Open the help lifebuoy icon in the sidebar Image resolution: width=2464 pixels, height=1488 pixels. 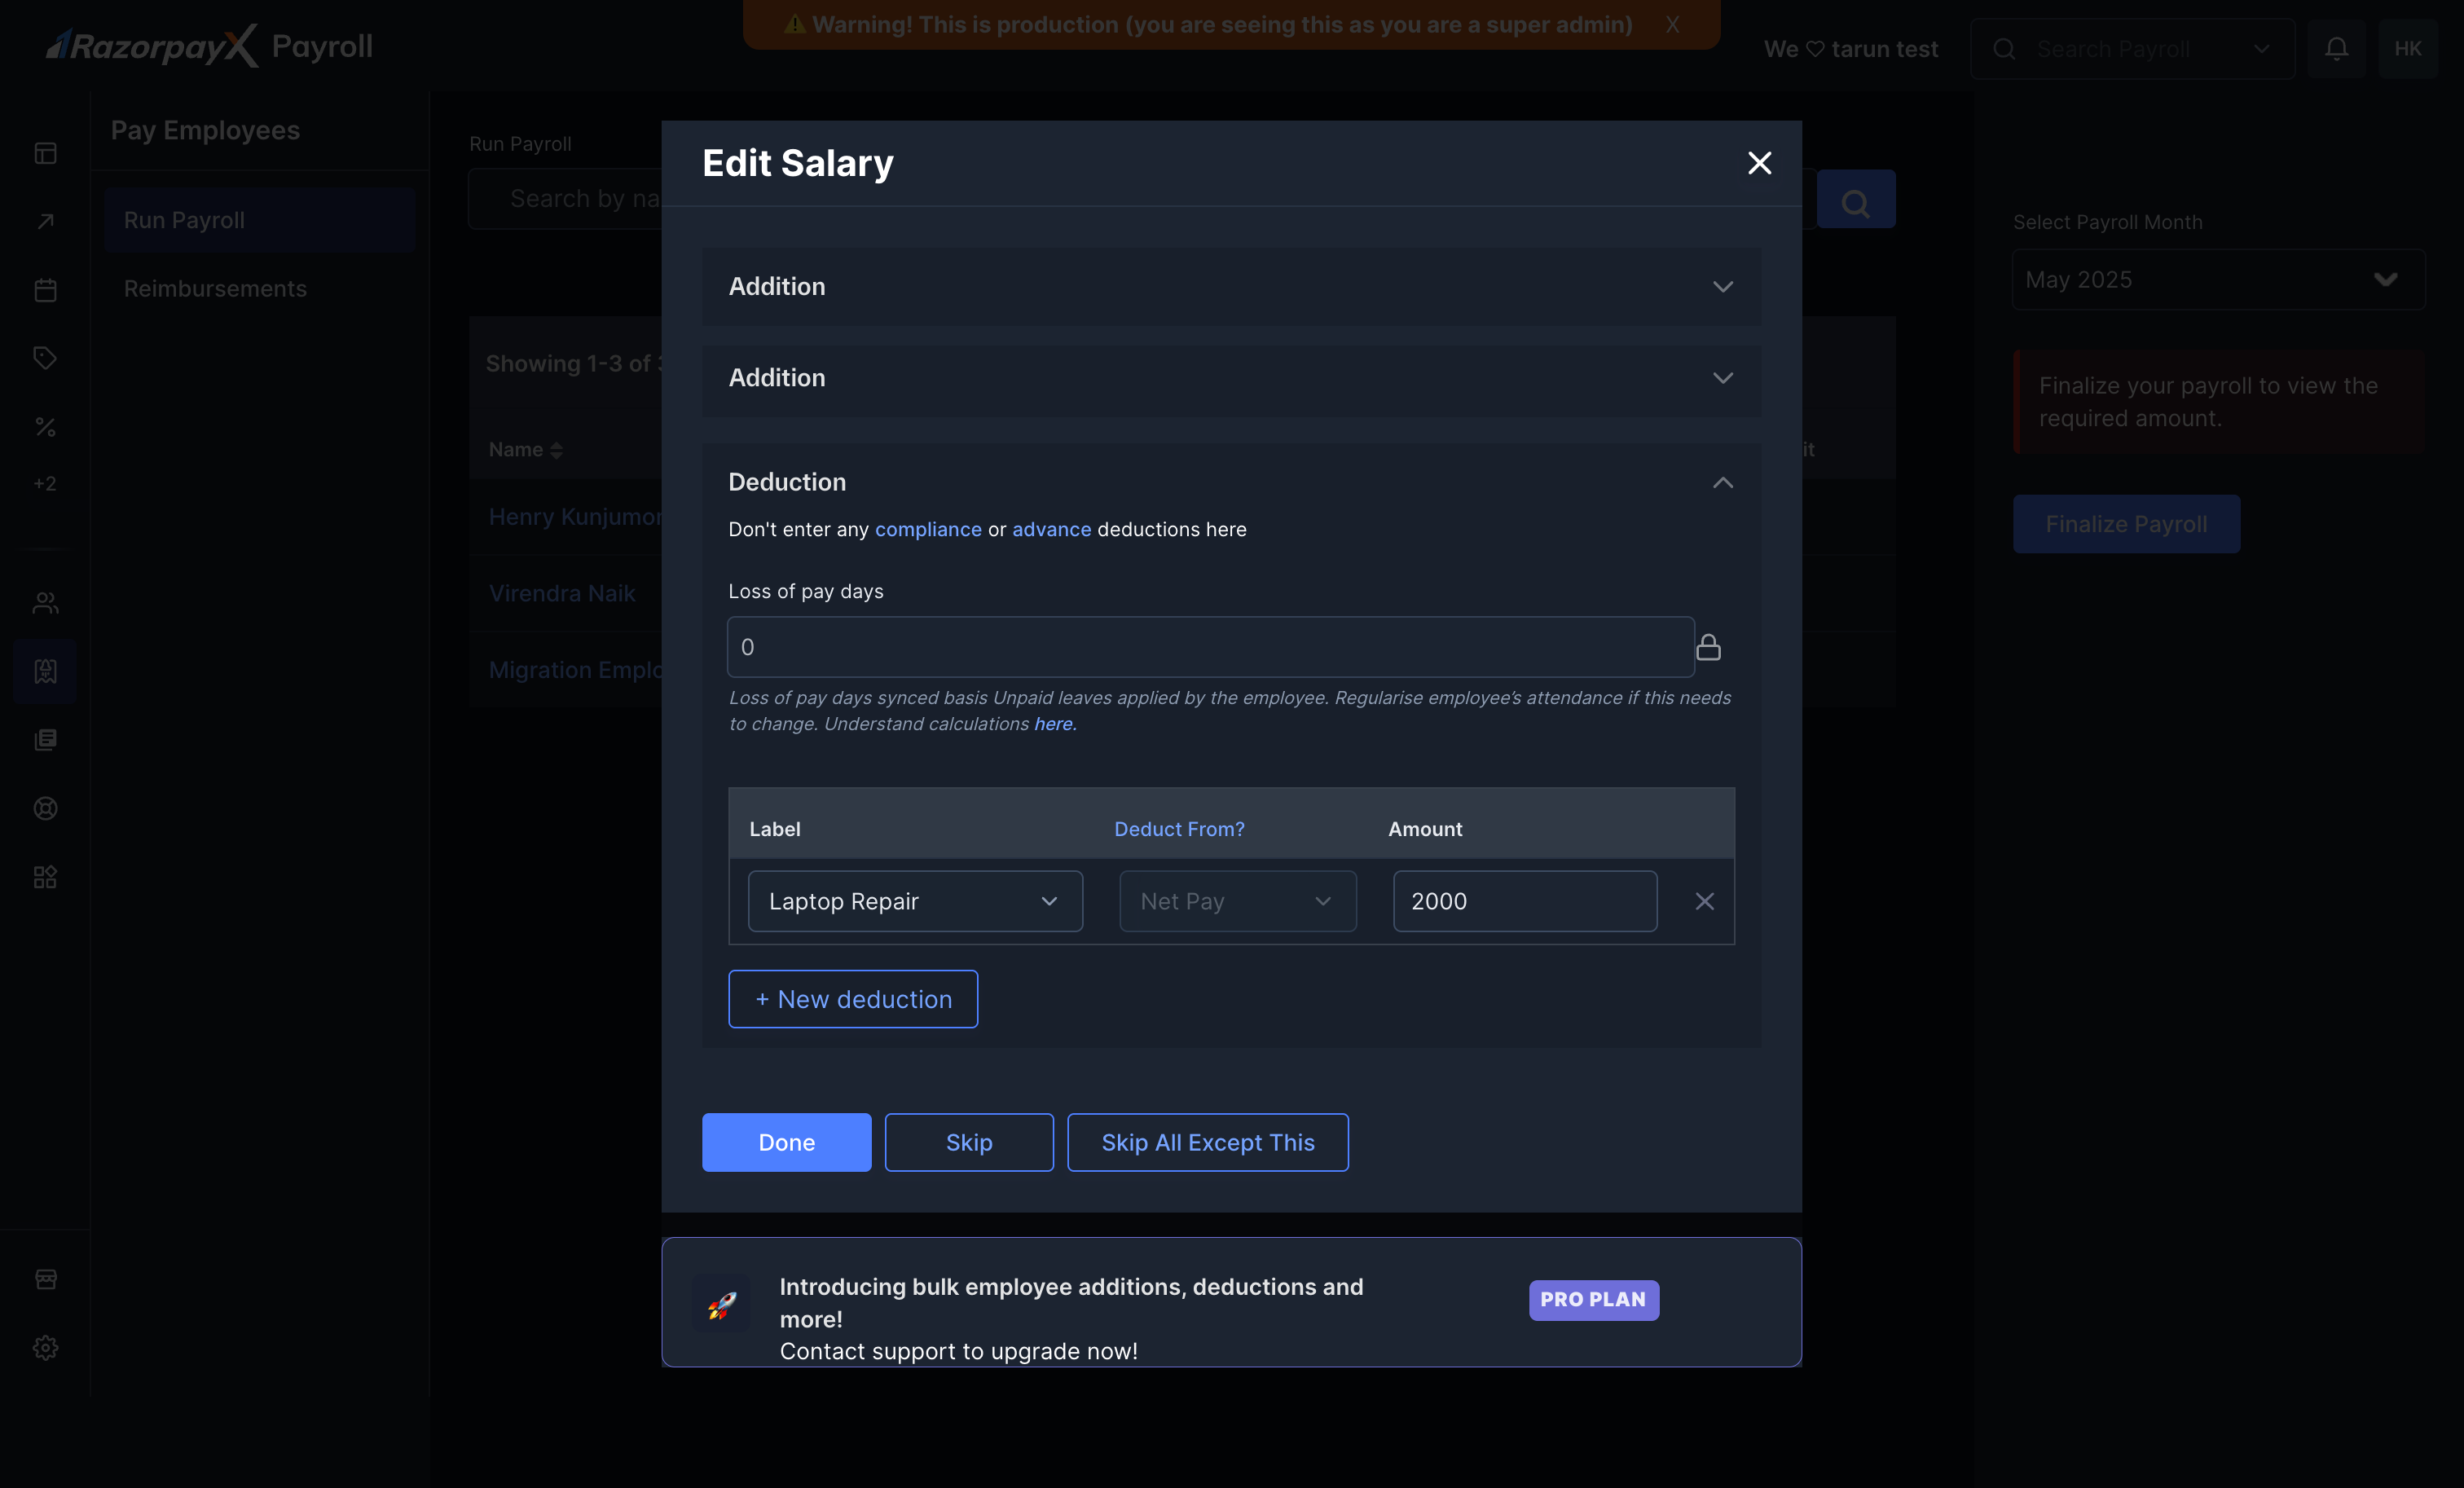coord(45,808)
